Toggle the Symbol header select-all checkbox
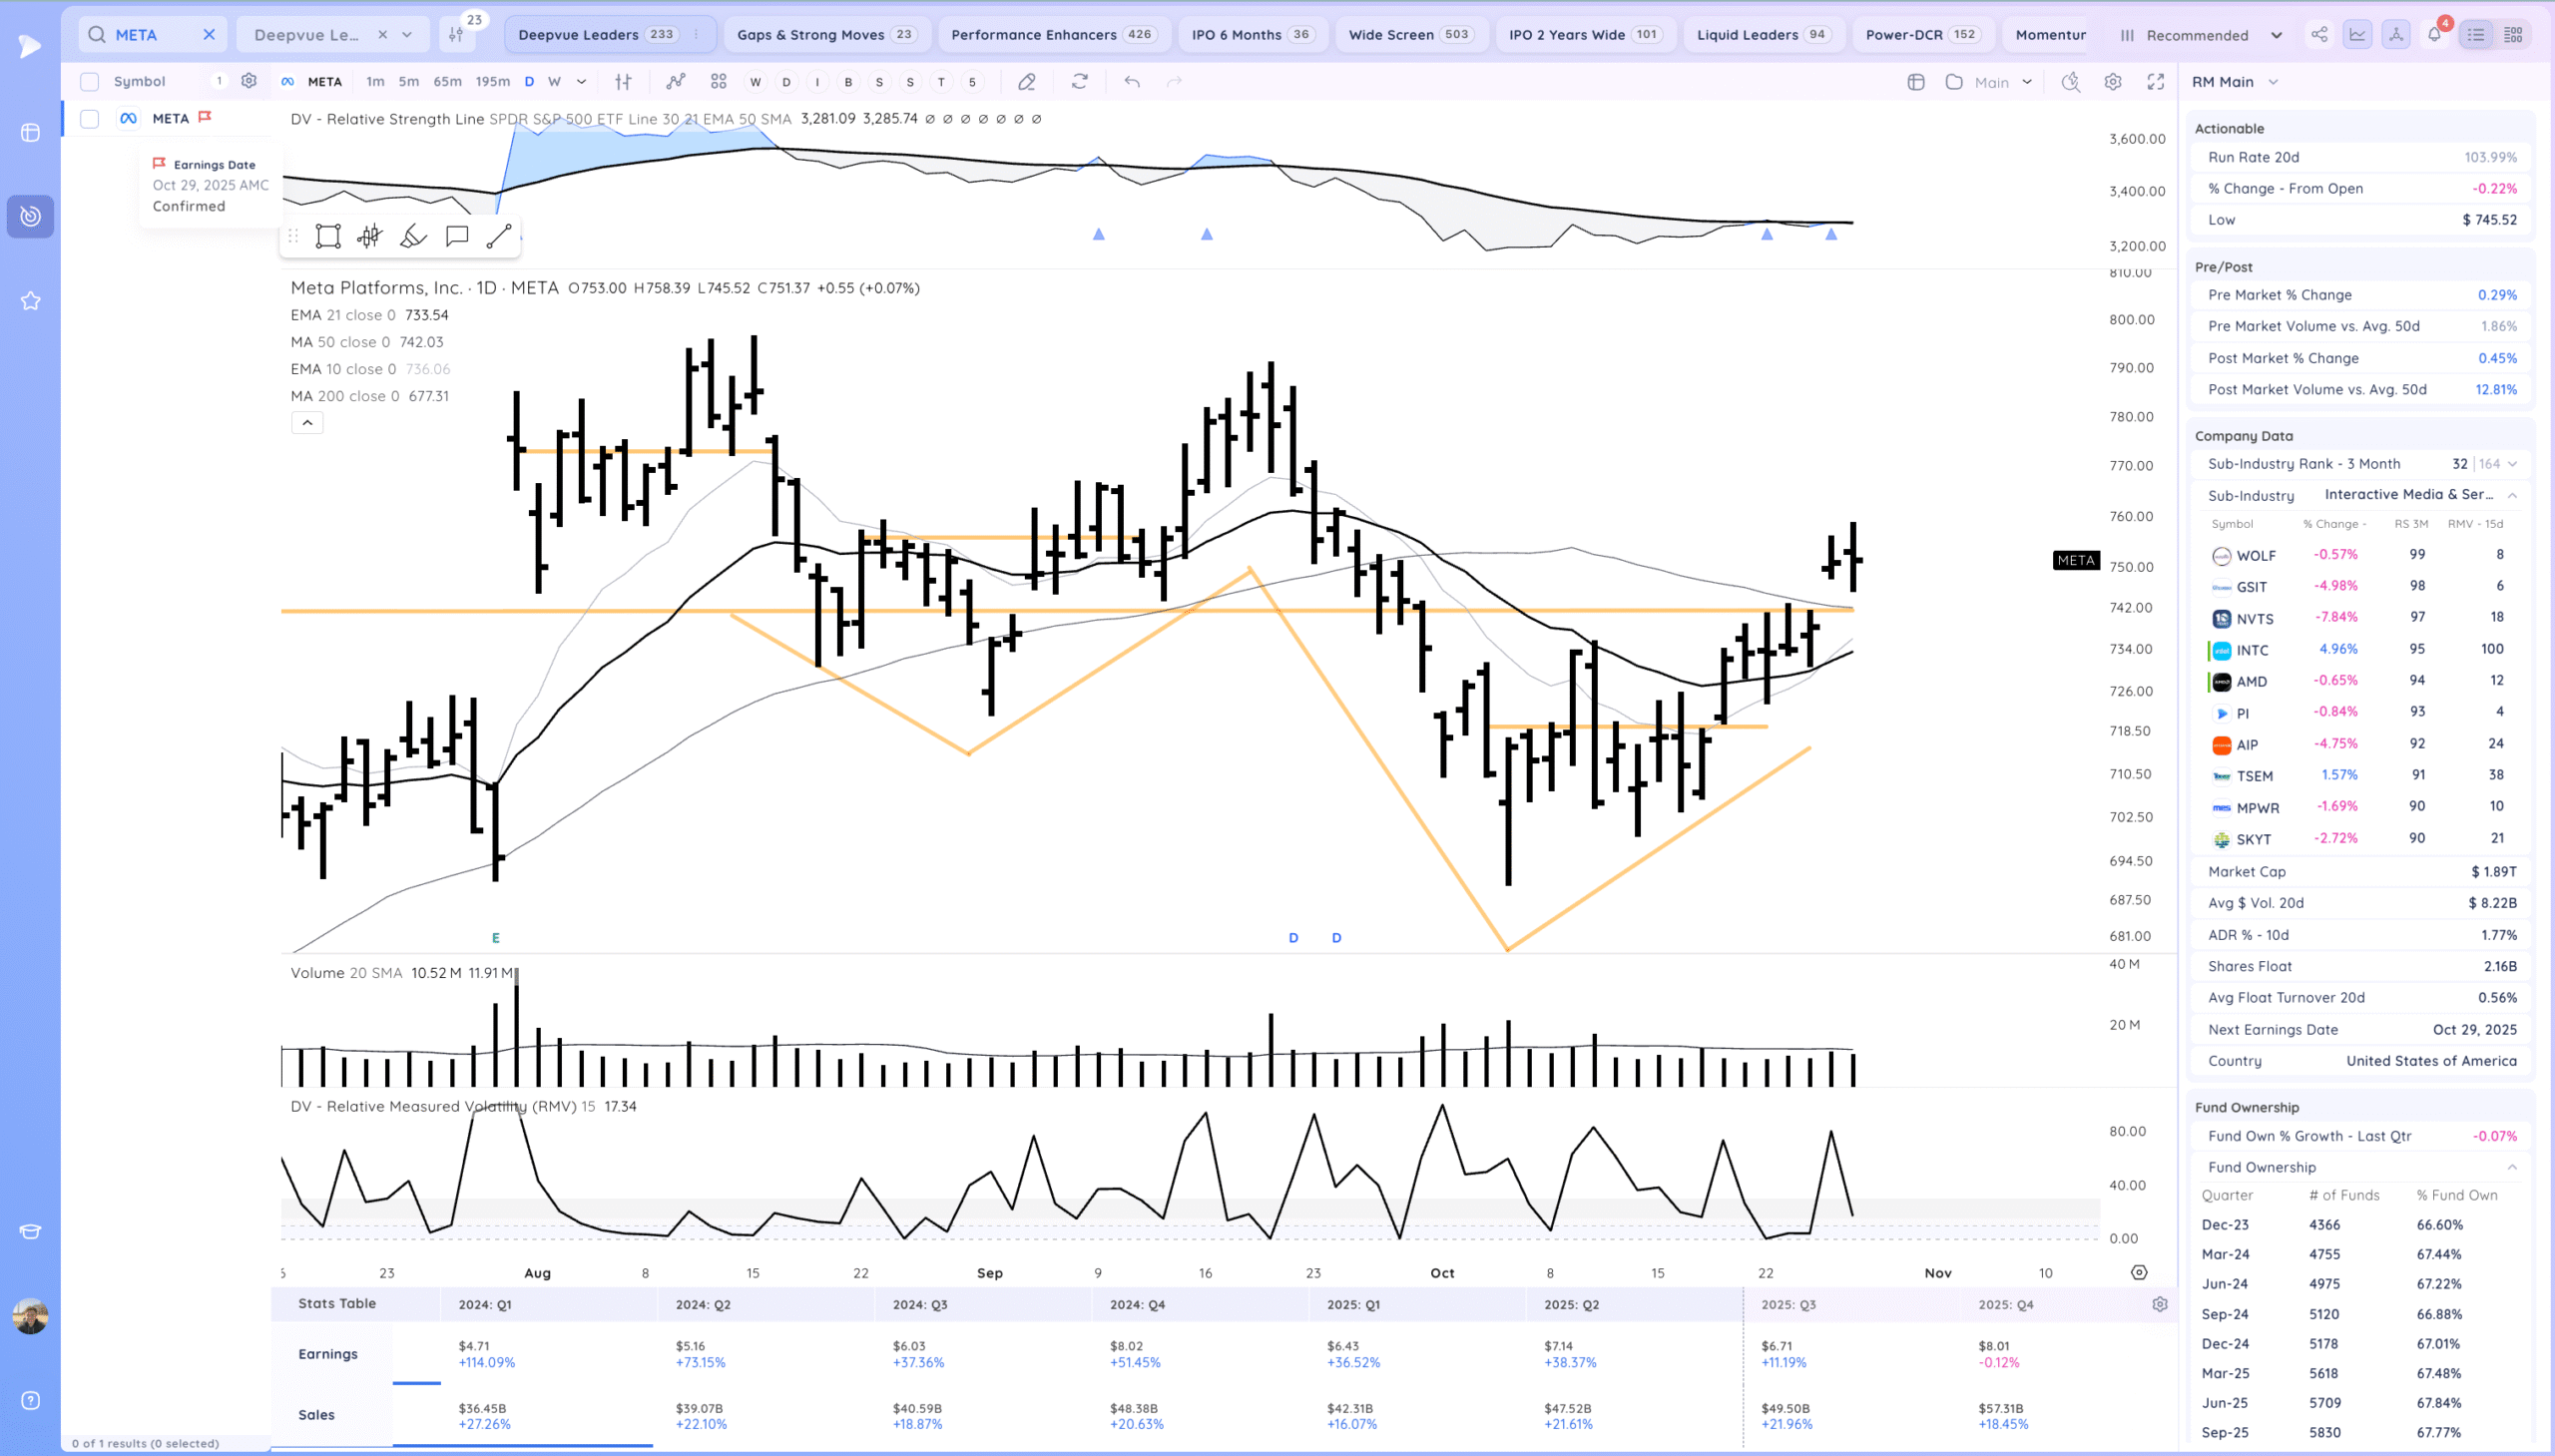This screenshot has height=1456, width=2555. [90, 82]
